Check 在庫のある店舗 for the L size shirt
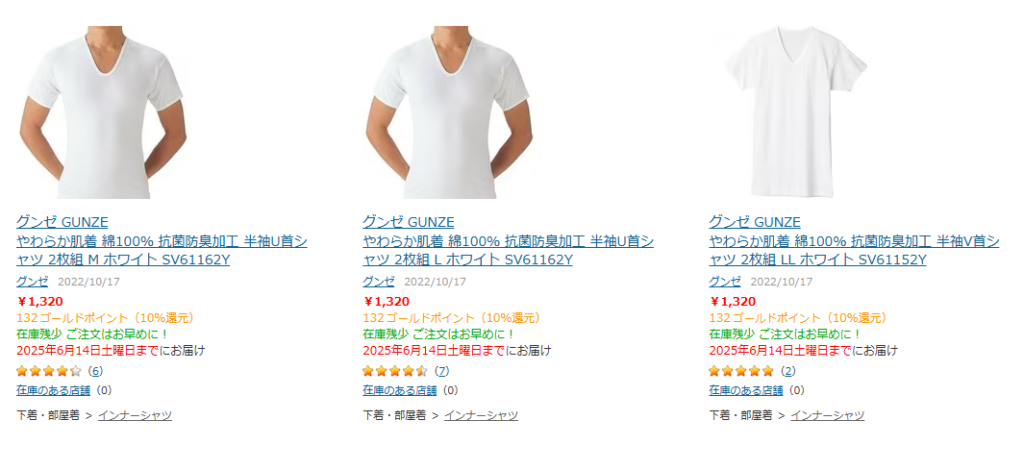This screenshot has width=1024, height=470. tap(400, 390)
